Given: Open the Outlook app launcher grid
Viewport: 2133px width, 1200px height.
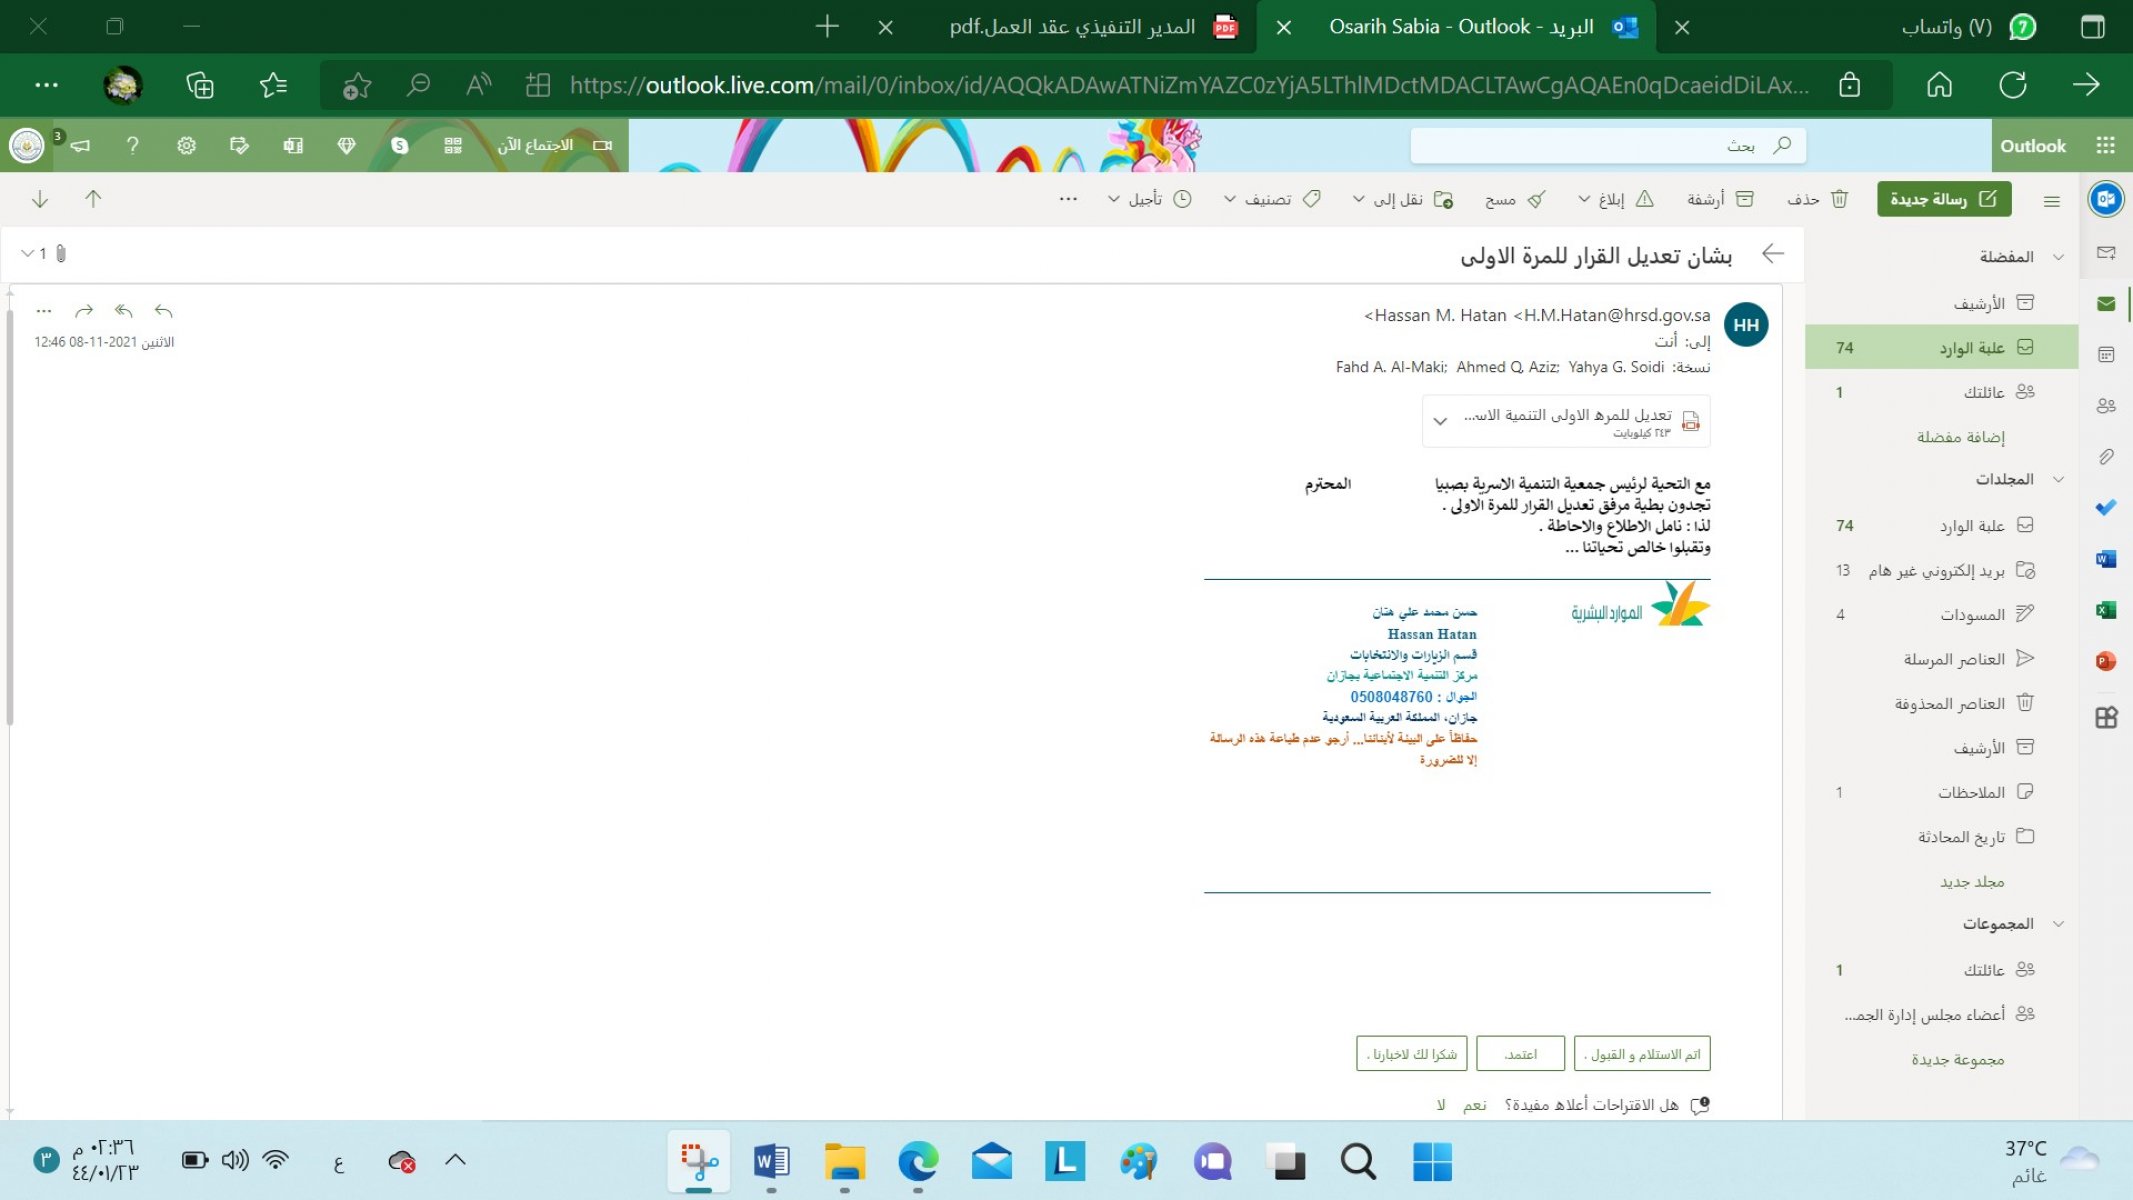Looking at the screenshot, I should point(2105,146).
